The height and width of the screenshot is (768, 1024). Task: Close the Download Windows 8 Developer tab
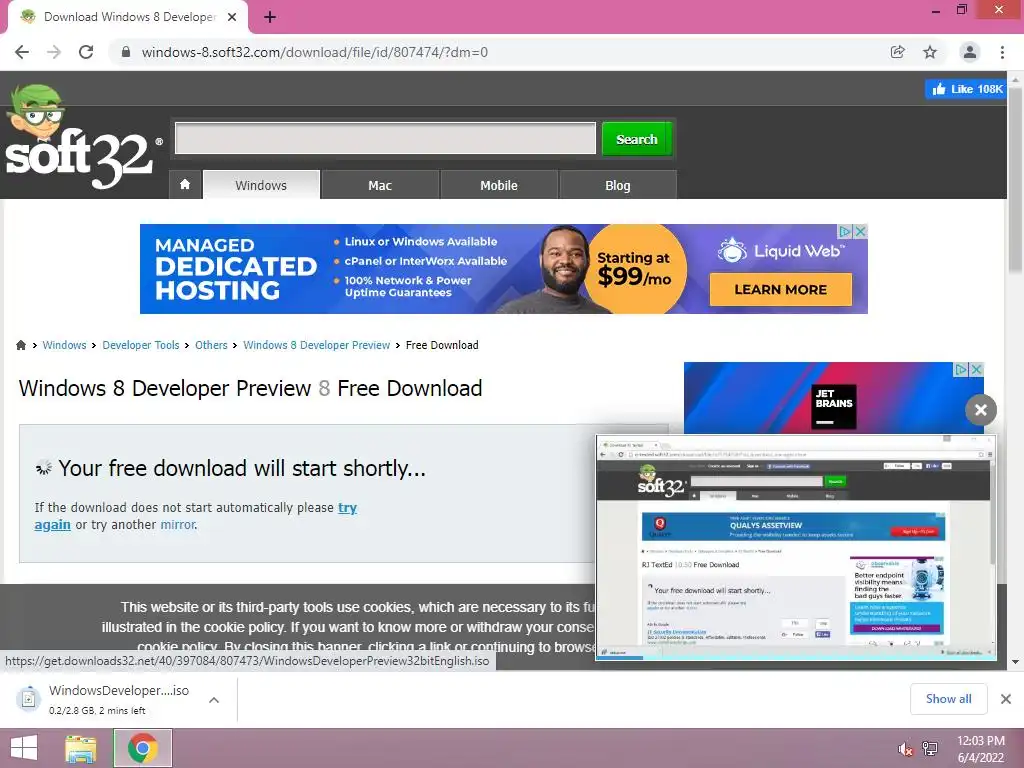[x=232, y=17]
